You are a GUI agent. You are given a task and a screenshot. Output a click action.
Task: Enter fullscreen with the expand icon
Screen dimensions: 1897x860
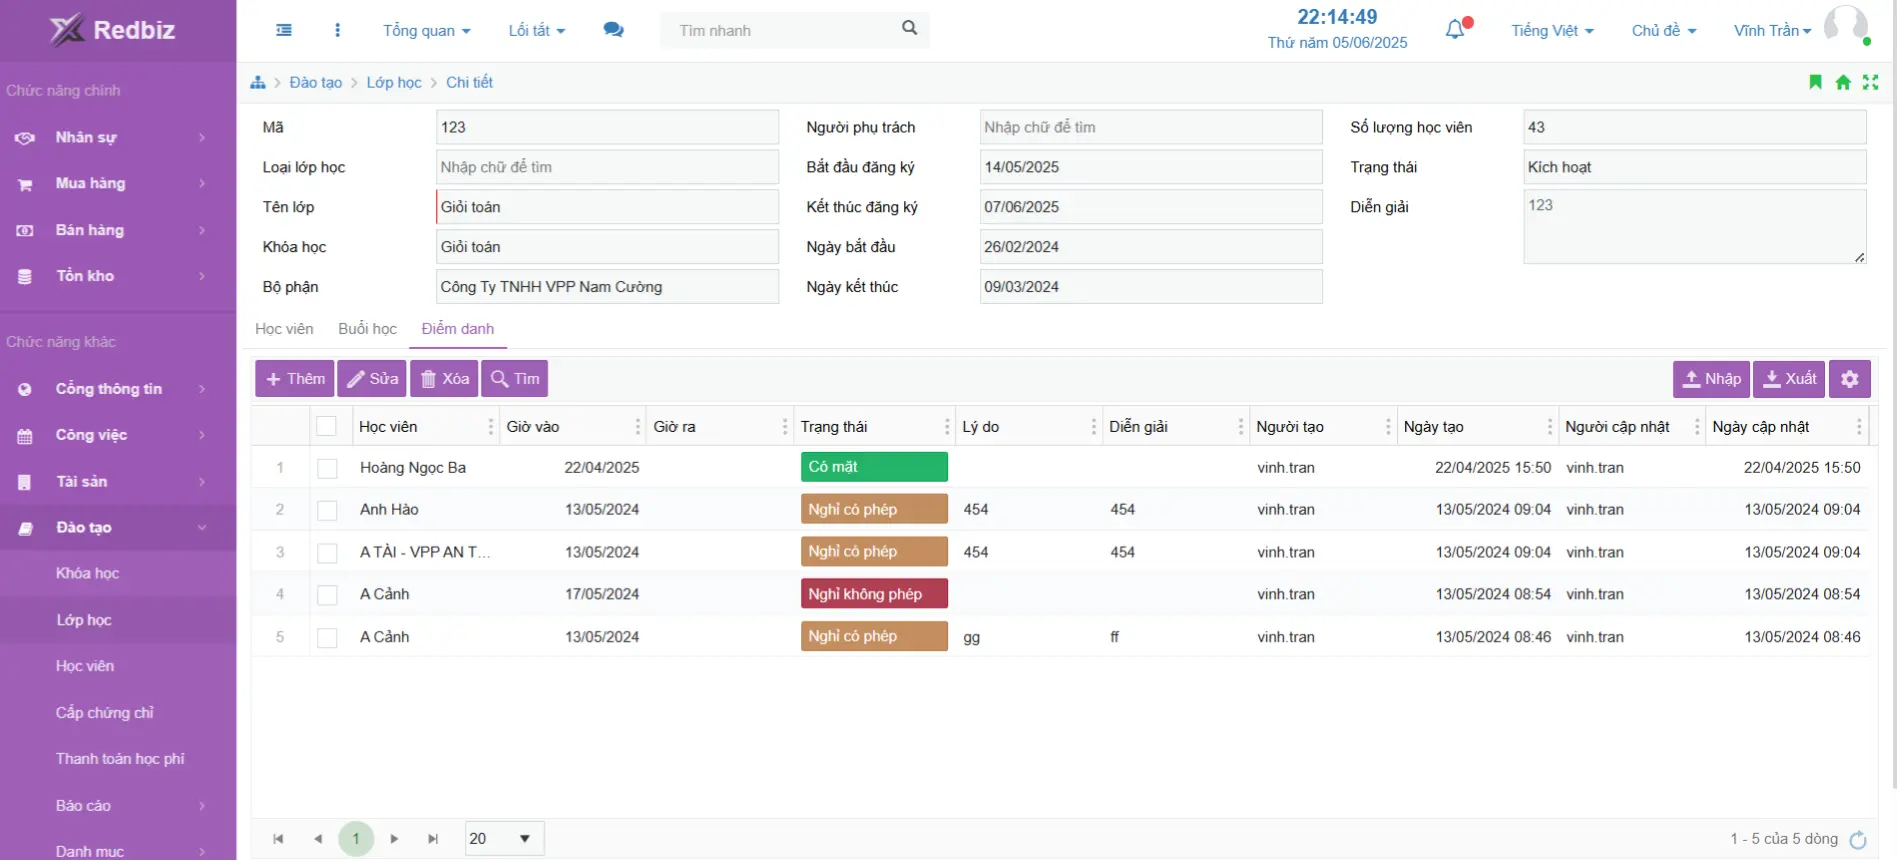(x=1870, y=82)
